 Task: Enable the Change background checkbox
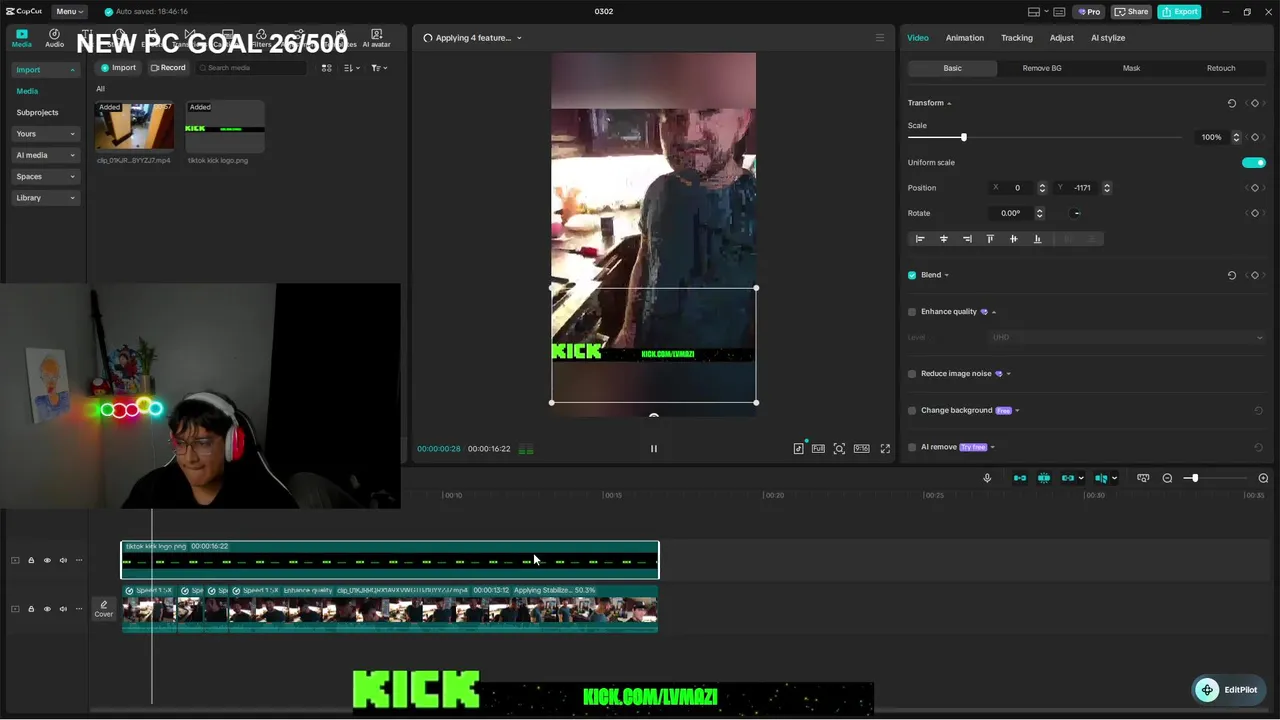(x=912, y=410)
